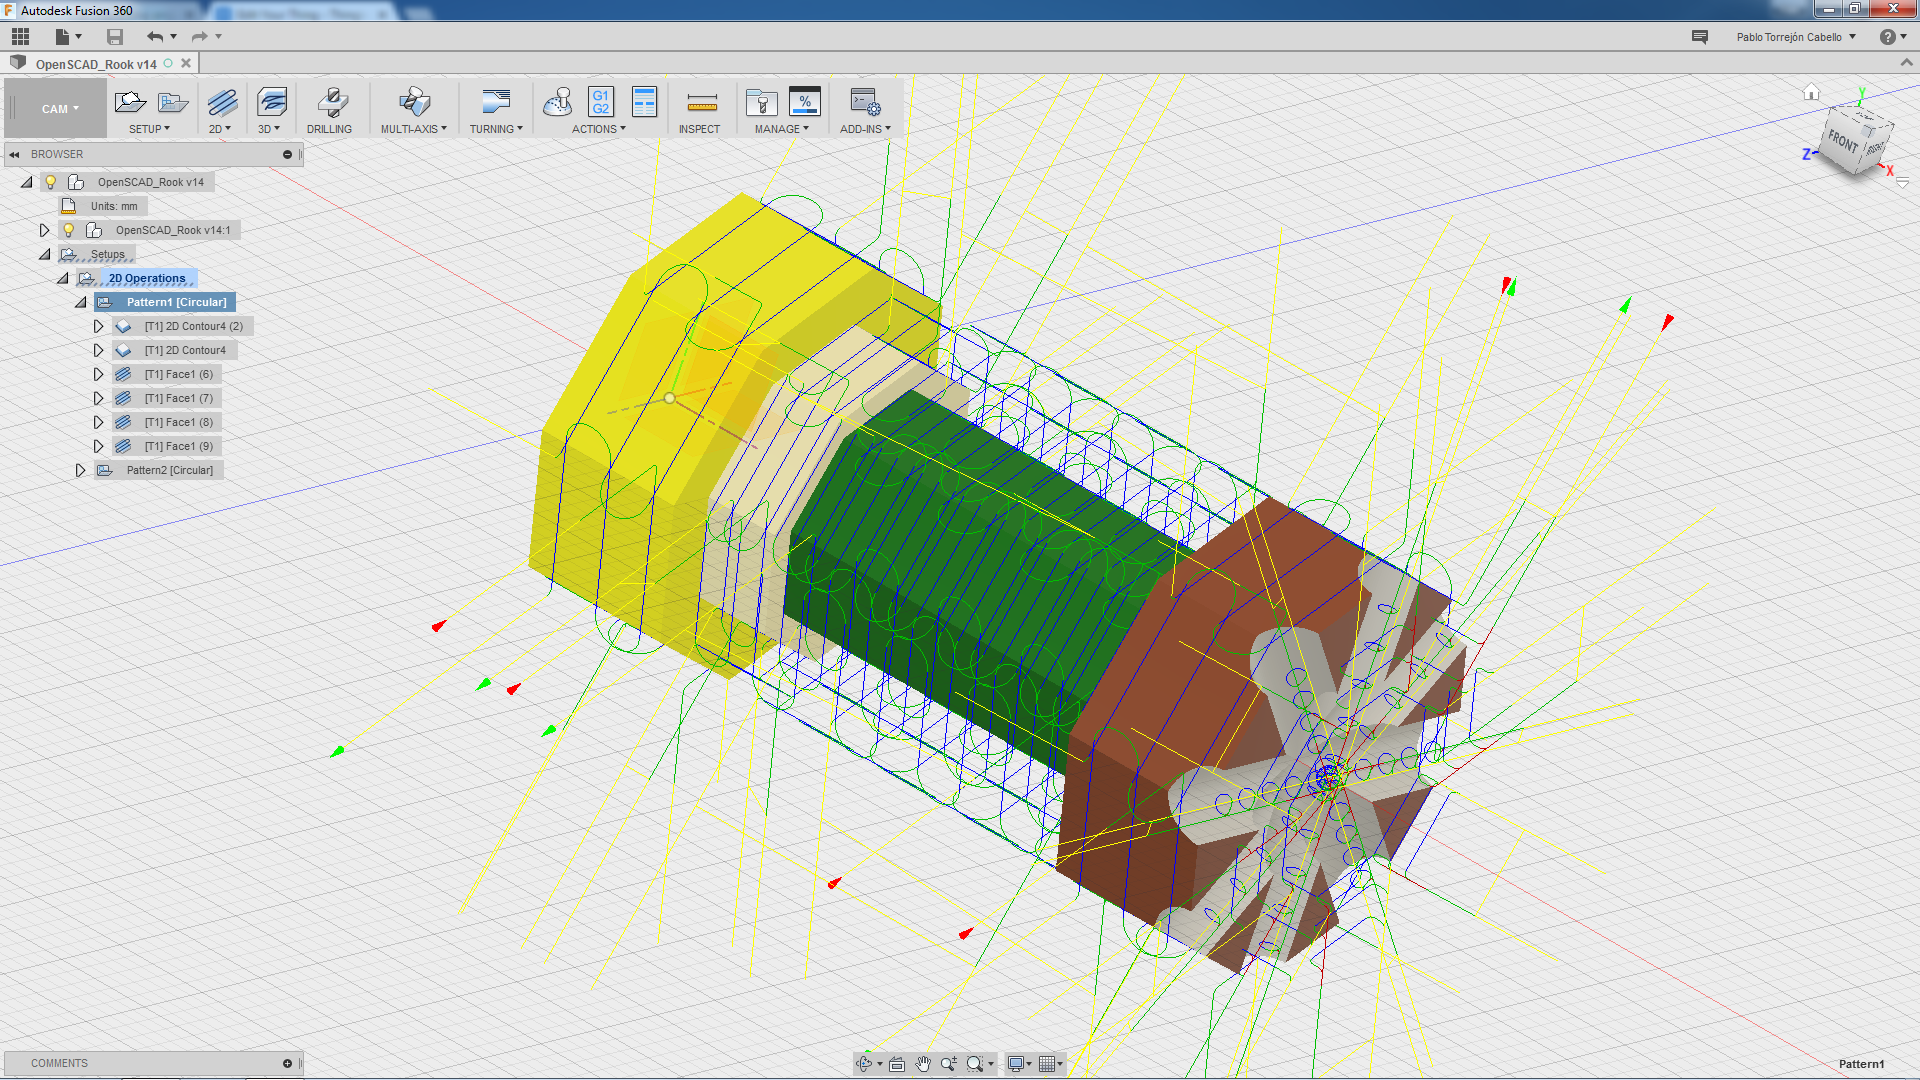The width and height of the screenshot is (1920, 1080).
Task: Click the Add-Ins scripts icon
Action: coord(865,102)
